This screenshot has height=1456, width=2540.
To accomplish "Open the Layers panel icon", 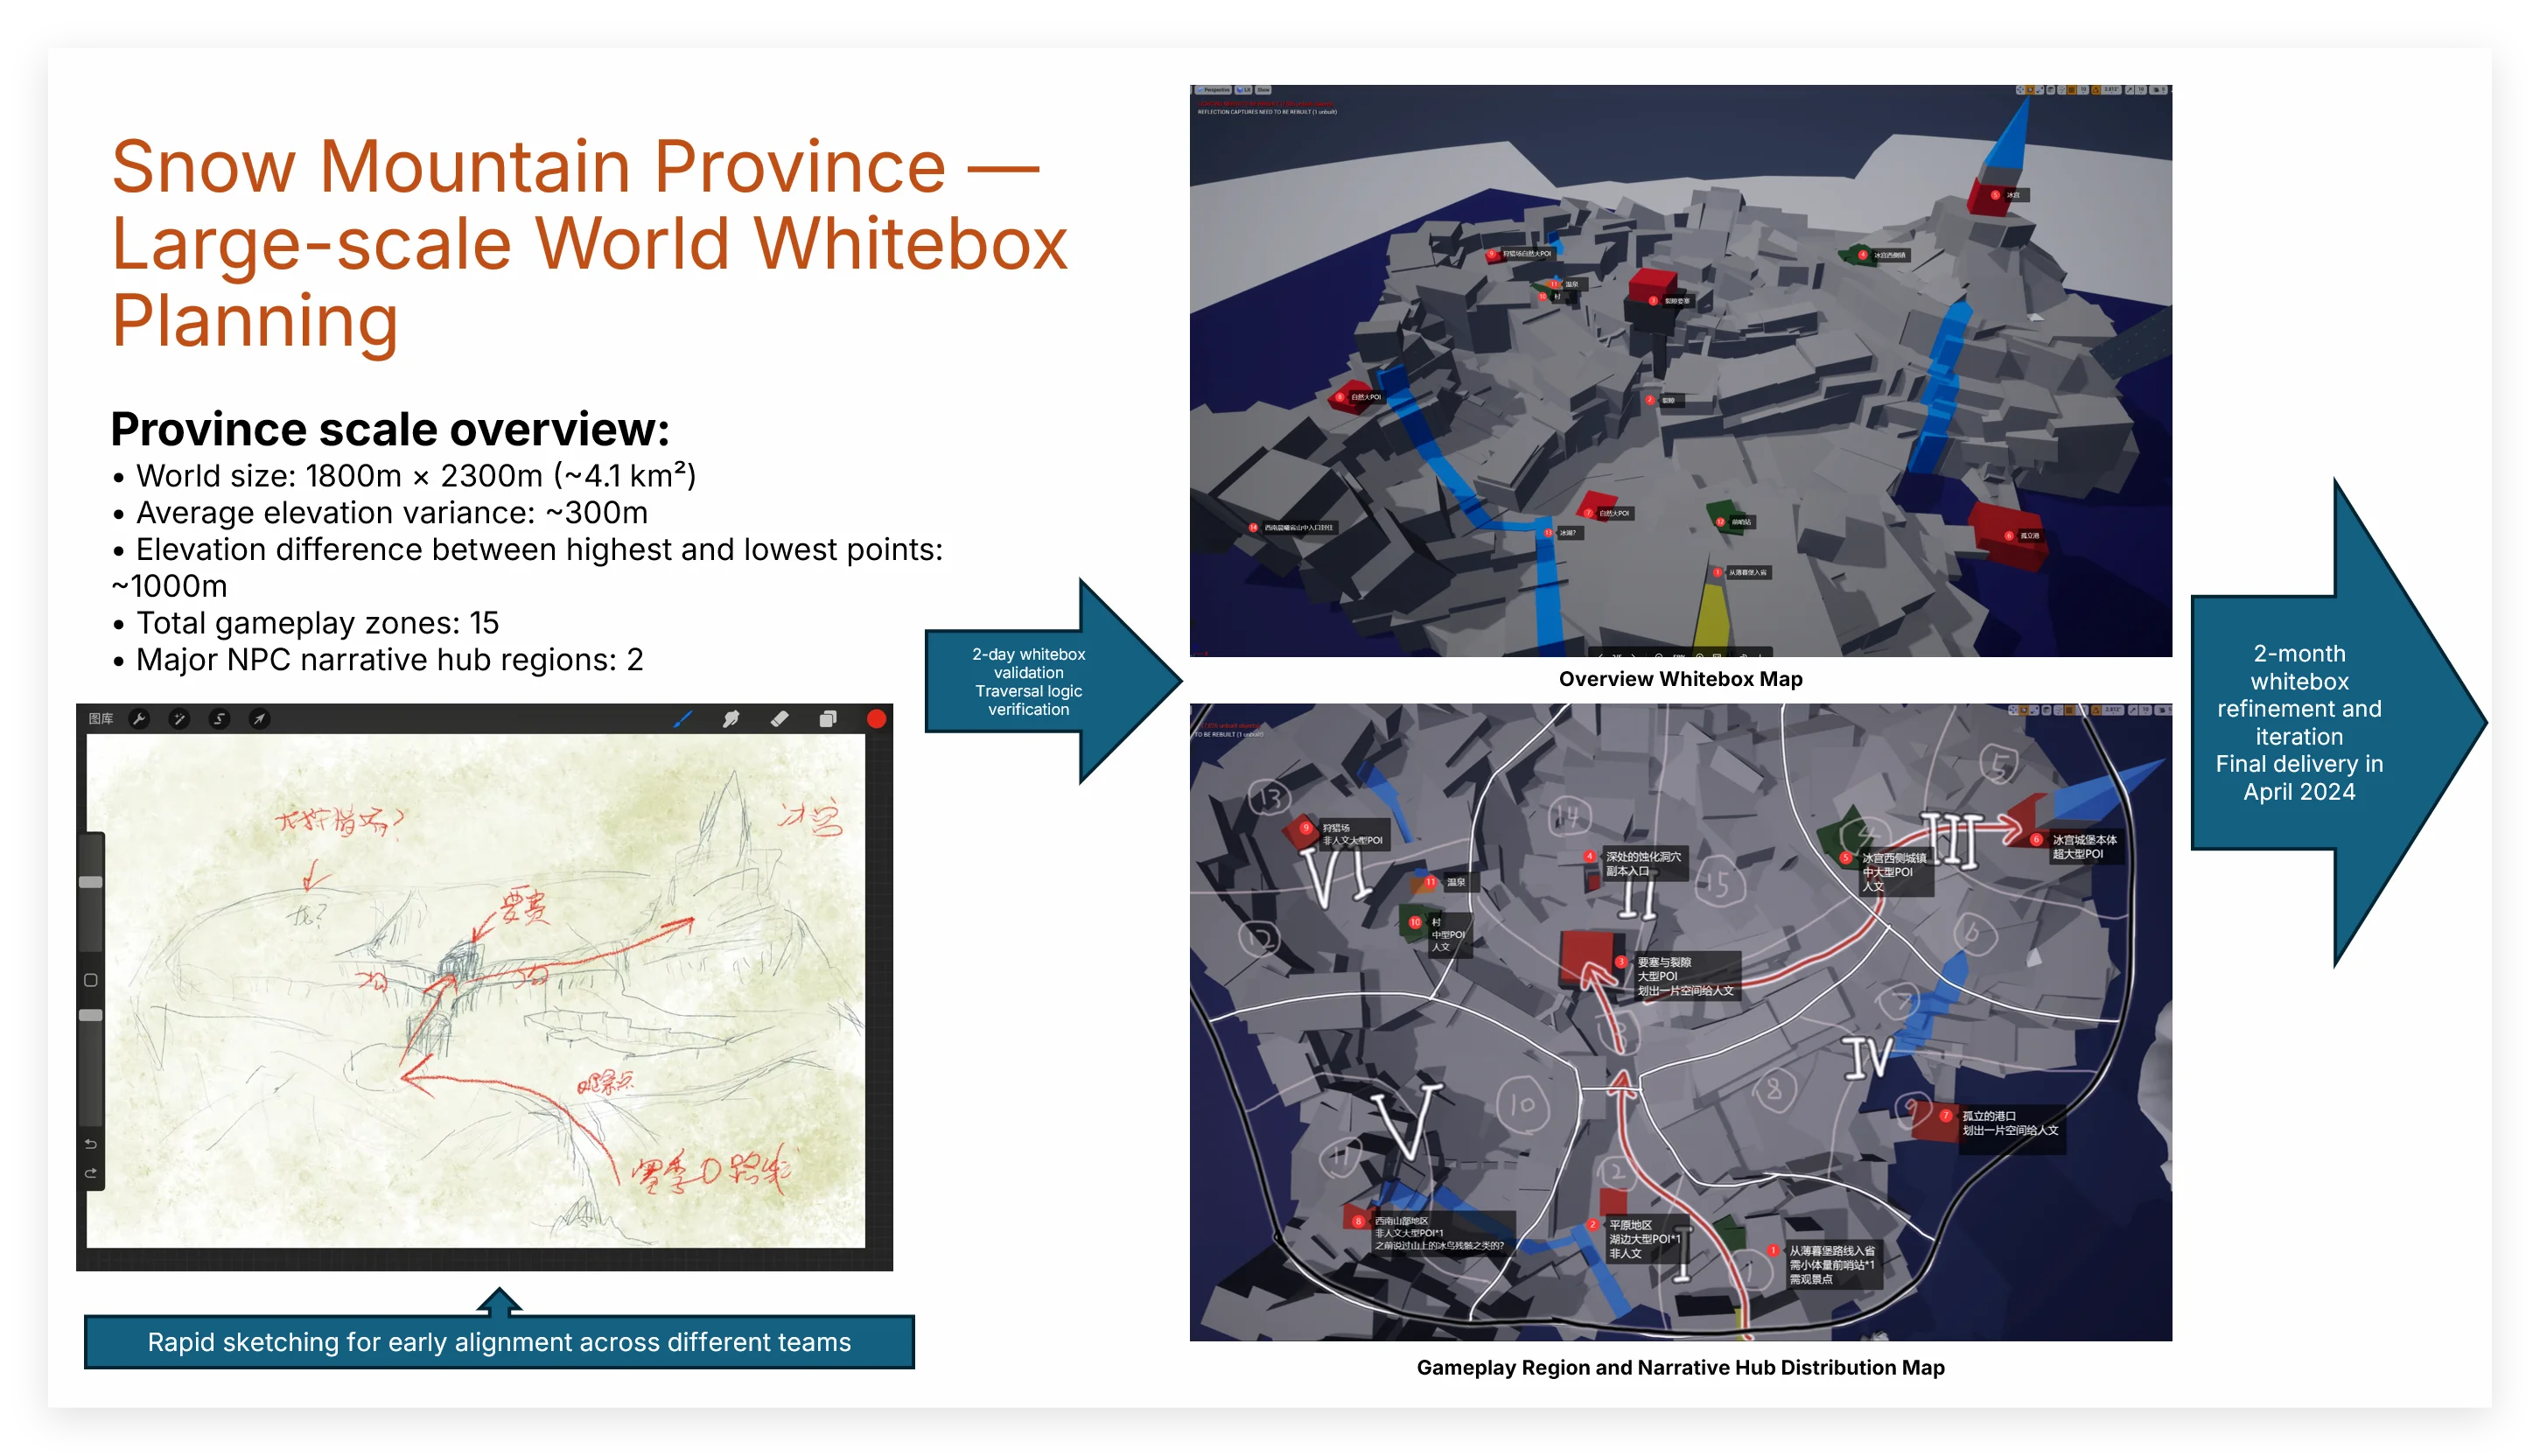I will point(828,719).
